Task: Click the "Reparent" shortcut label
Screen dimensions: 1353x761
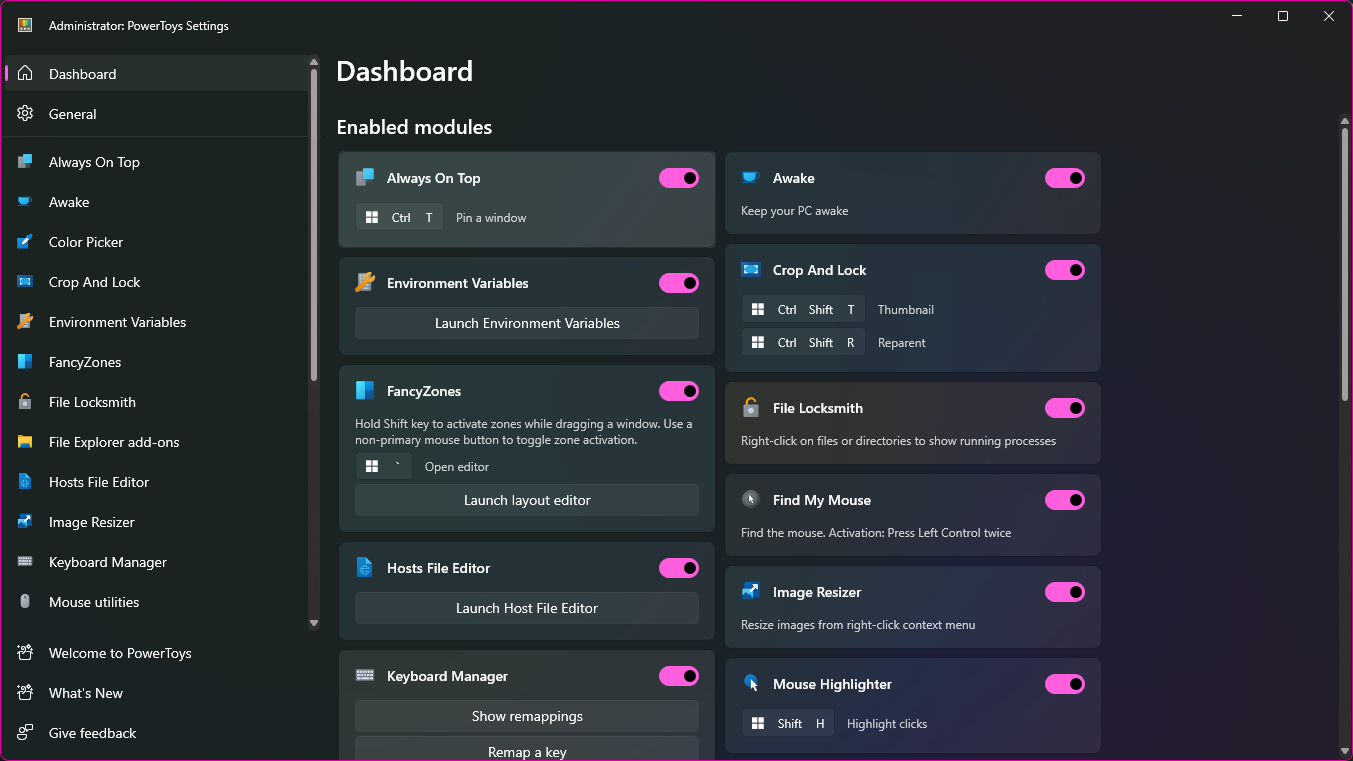Action: click(x=902, y=343)
